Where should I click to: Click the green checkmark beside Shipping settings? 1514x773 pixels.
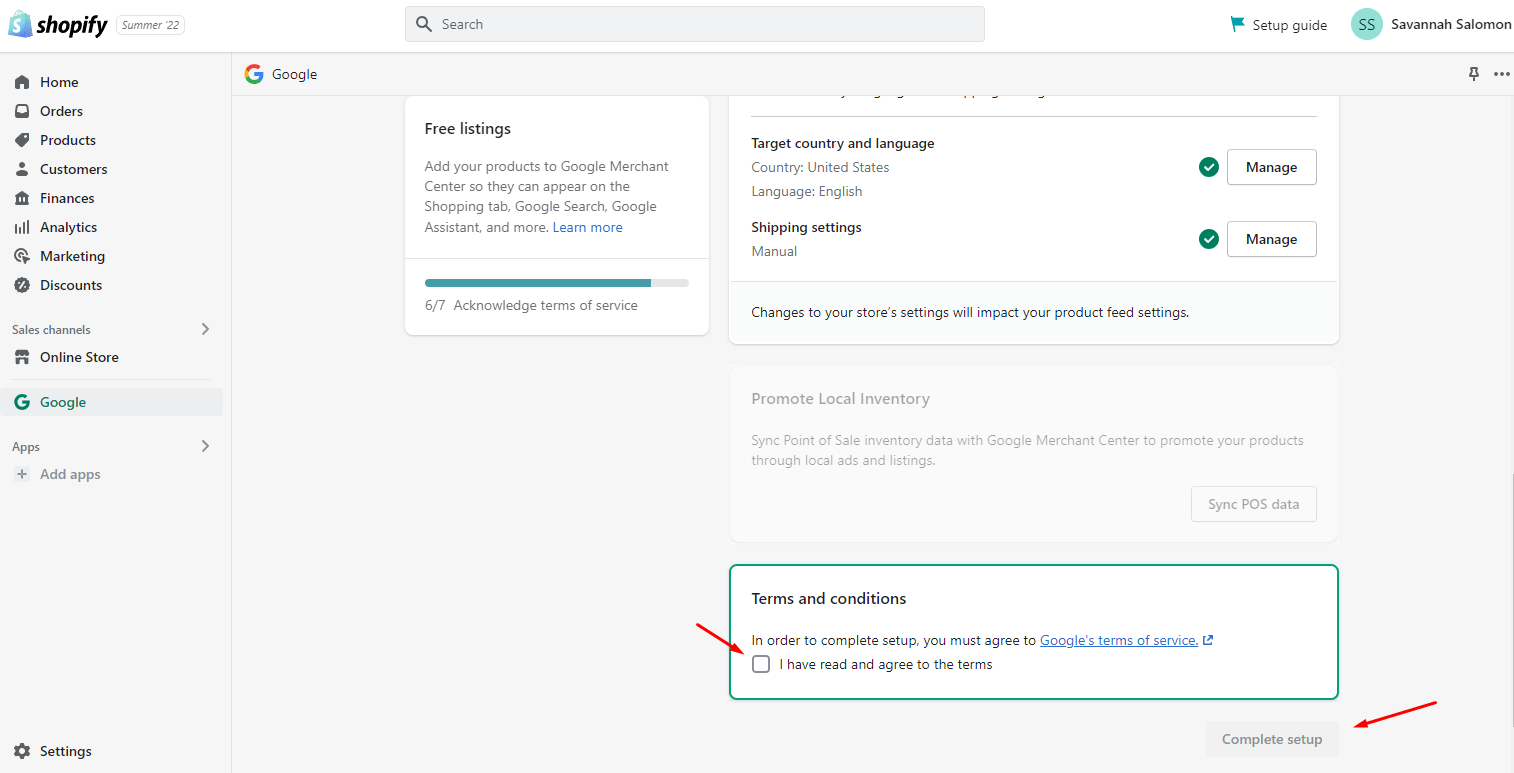(x=1209, y=239)
